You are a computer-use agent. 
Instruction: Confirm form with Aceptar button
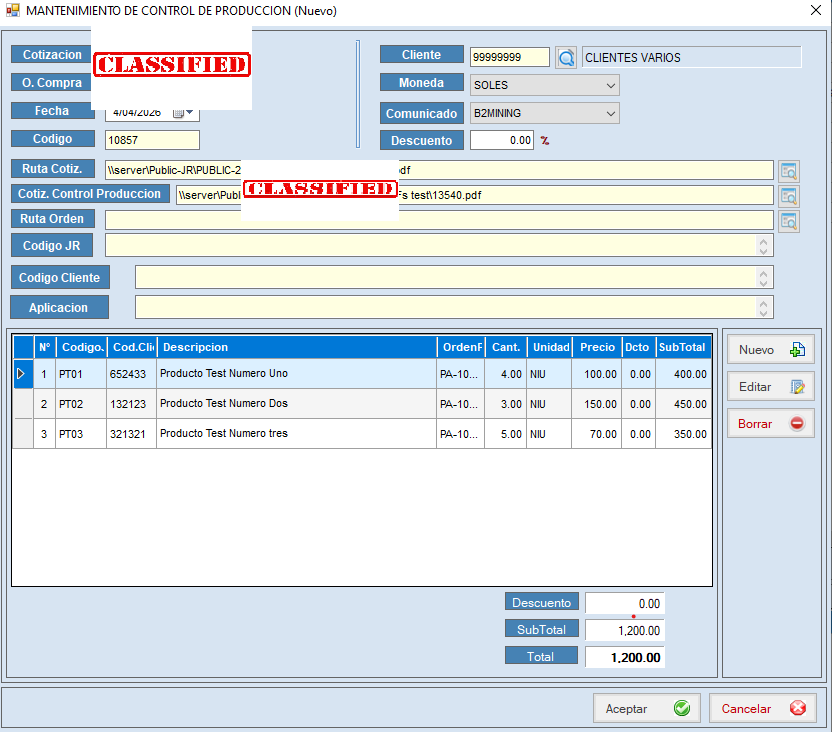pyautogui.click(x=646, y=708)
